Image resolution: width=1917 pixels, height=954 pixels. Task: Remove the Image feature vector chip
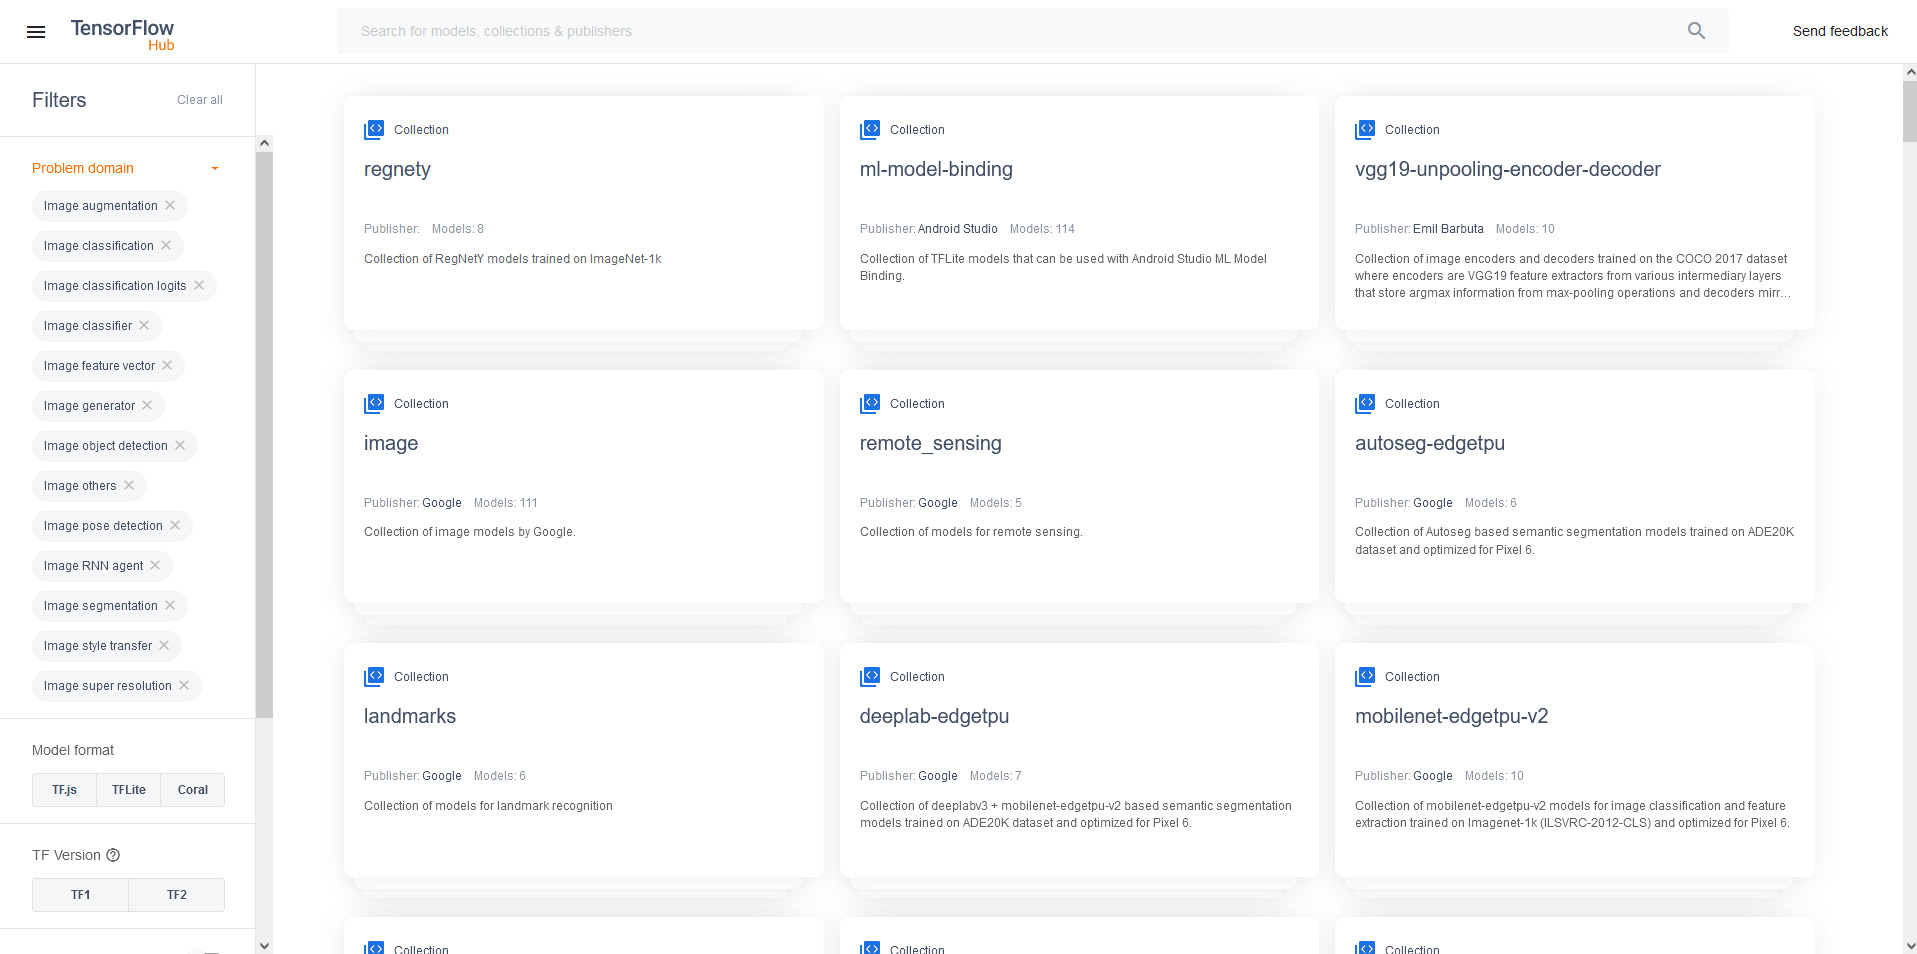tap(167, 365)
